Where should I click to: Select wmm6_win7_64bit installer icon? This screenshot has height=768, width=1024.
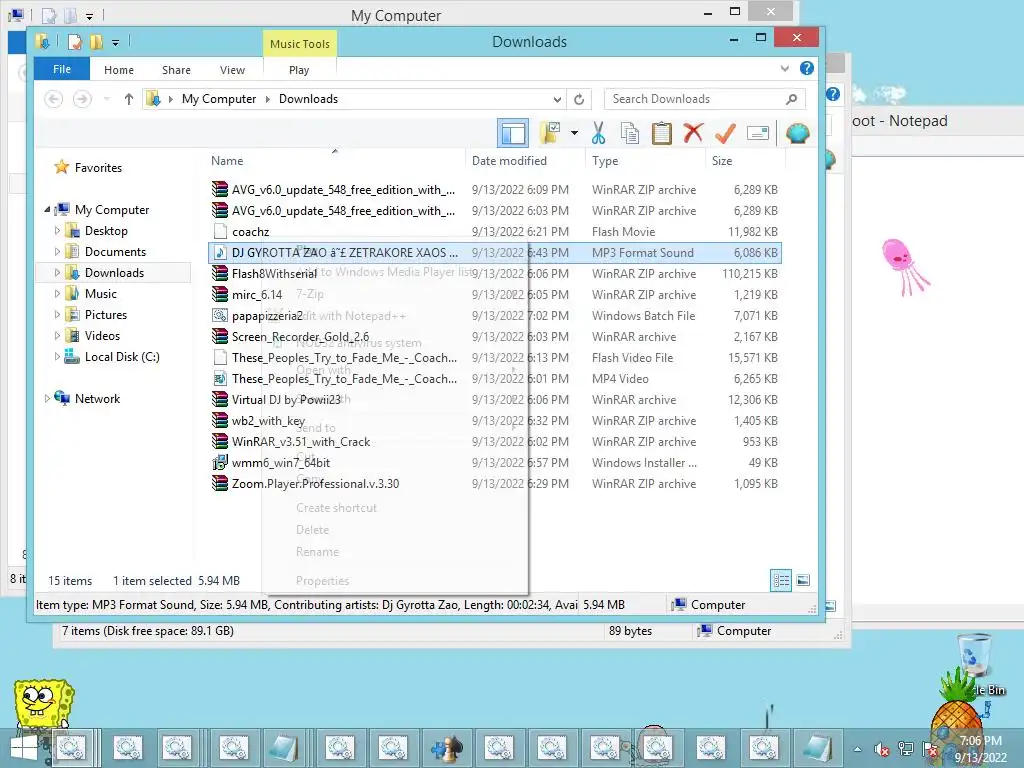(x=219, y=462)
